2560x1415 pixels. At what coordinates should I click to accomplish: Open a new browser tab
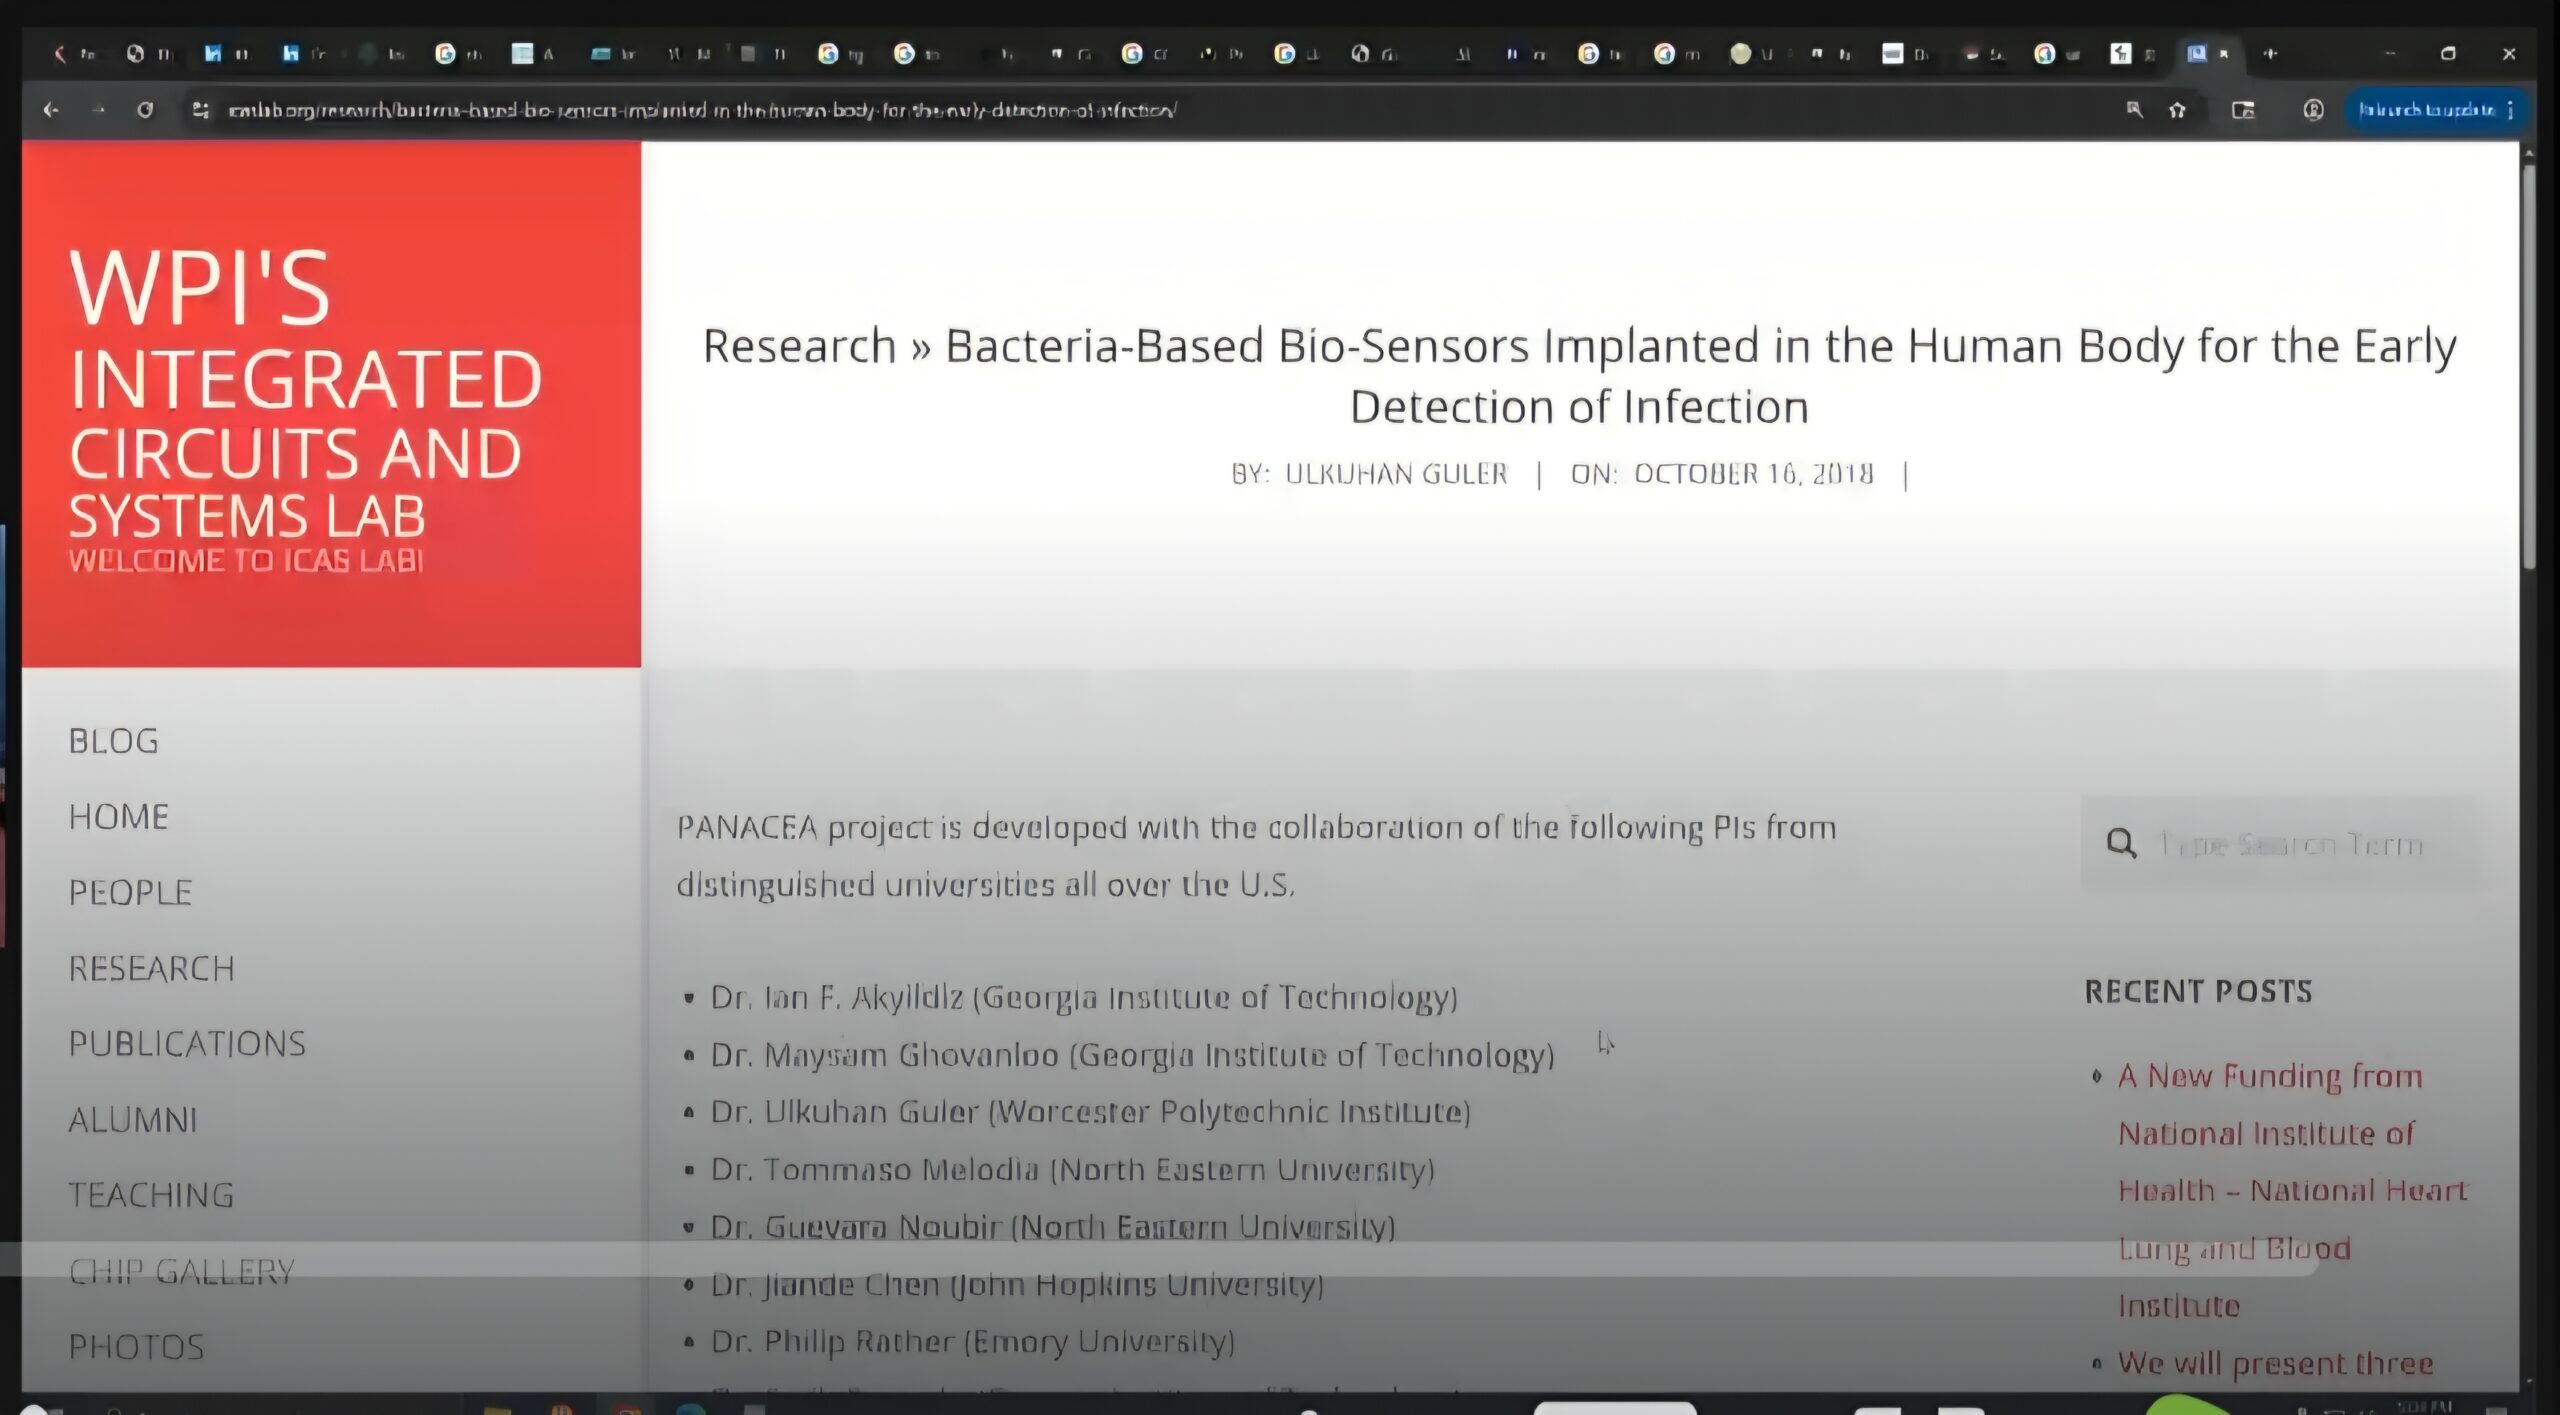[x=2270, y=54]
